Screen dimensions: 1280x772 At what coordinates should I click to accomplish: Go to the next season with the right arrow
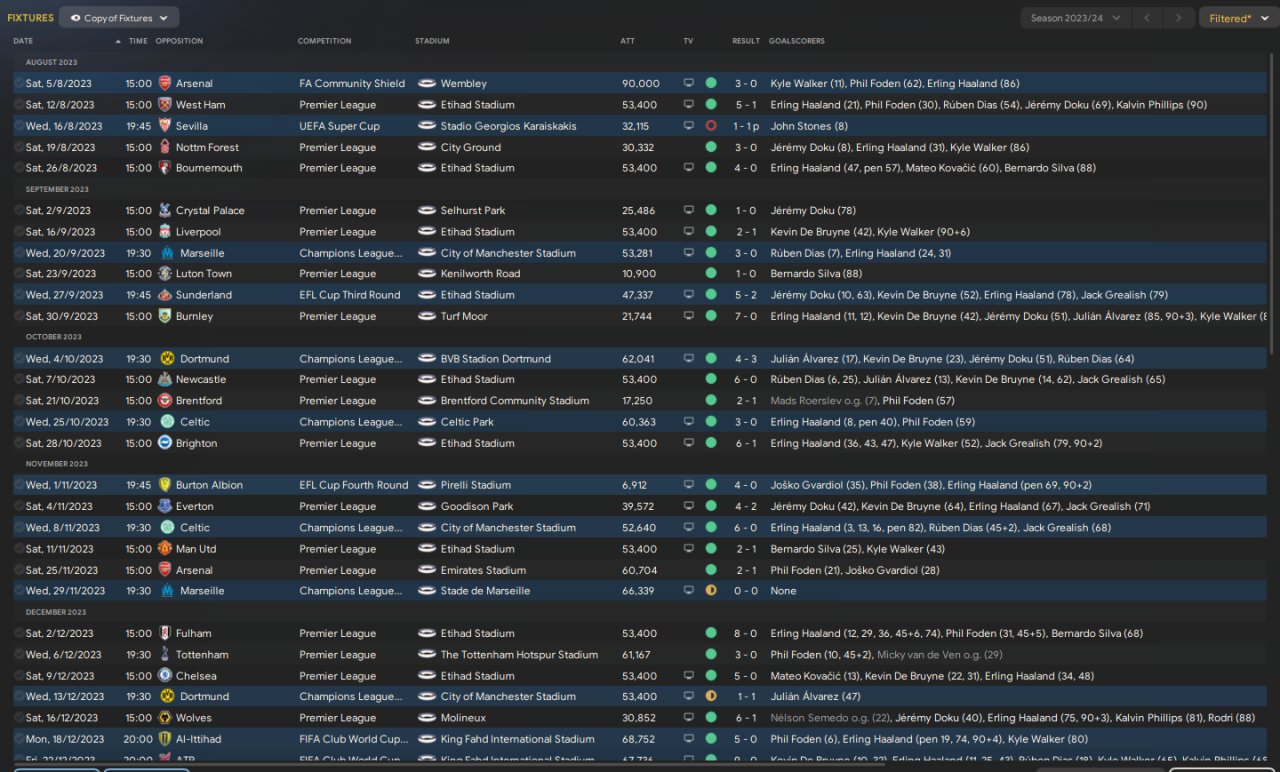click(x=1180, y=18)
